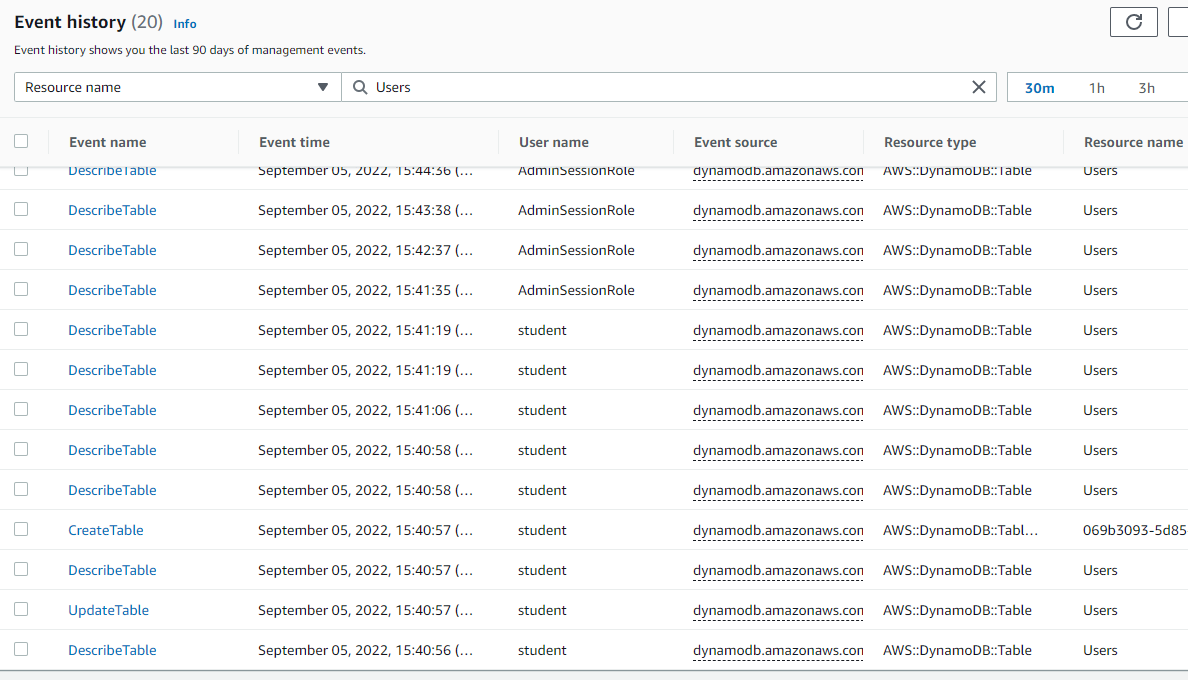Switch to the 3h time range
The image size is (1188, 680).
coord(1146,87)
